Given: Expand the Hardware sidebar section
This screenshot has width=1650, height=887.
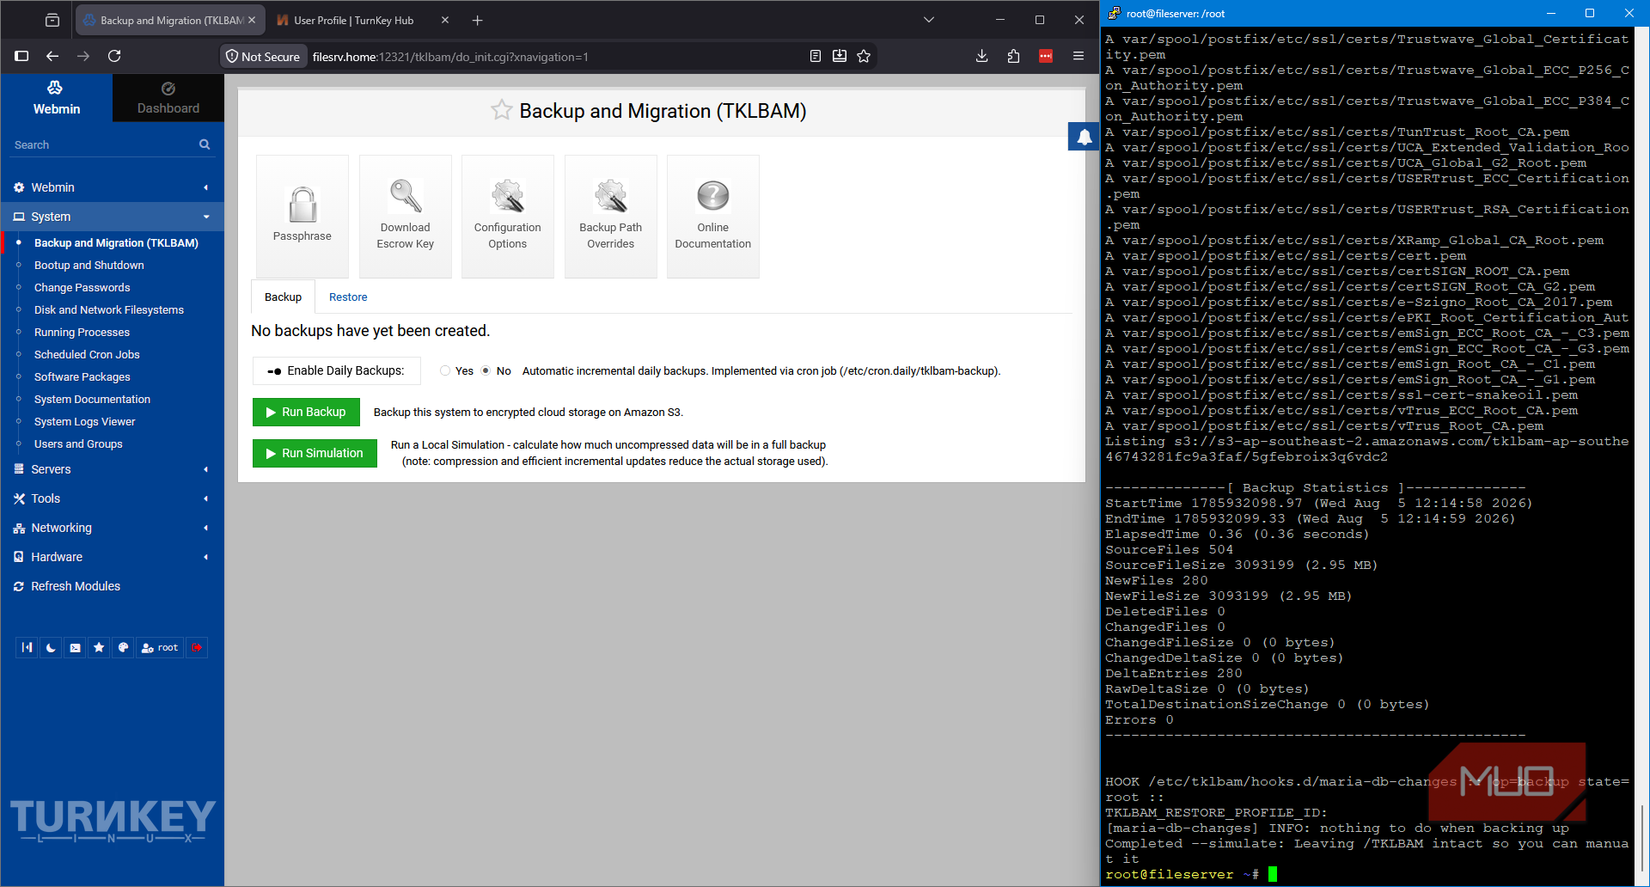Looking at the screenshot, I should coord(112,557).
